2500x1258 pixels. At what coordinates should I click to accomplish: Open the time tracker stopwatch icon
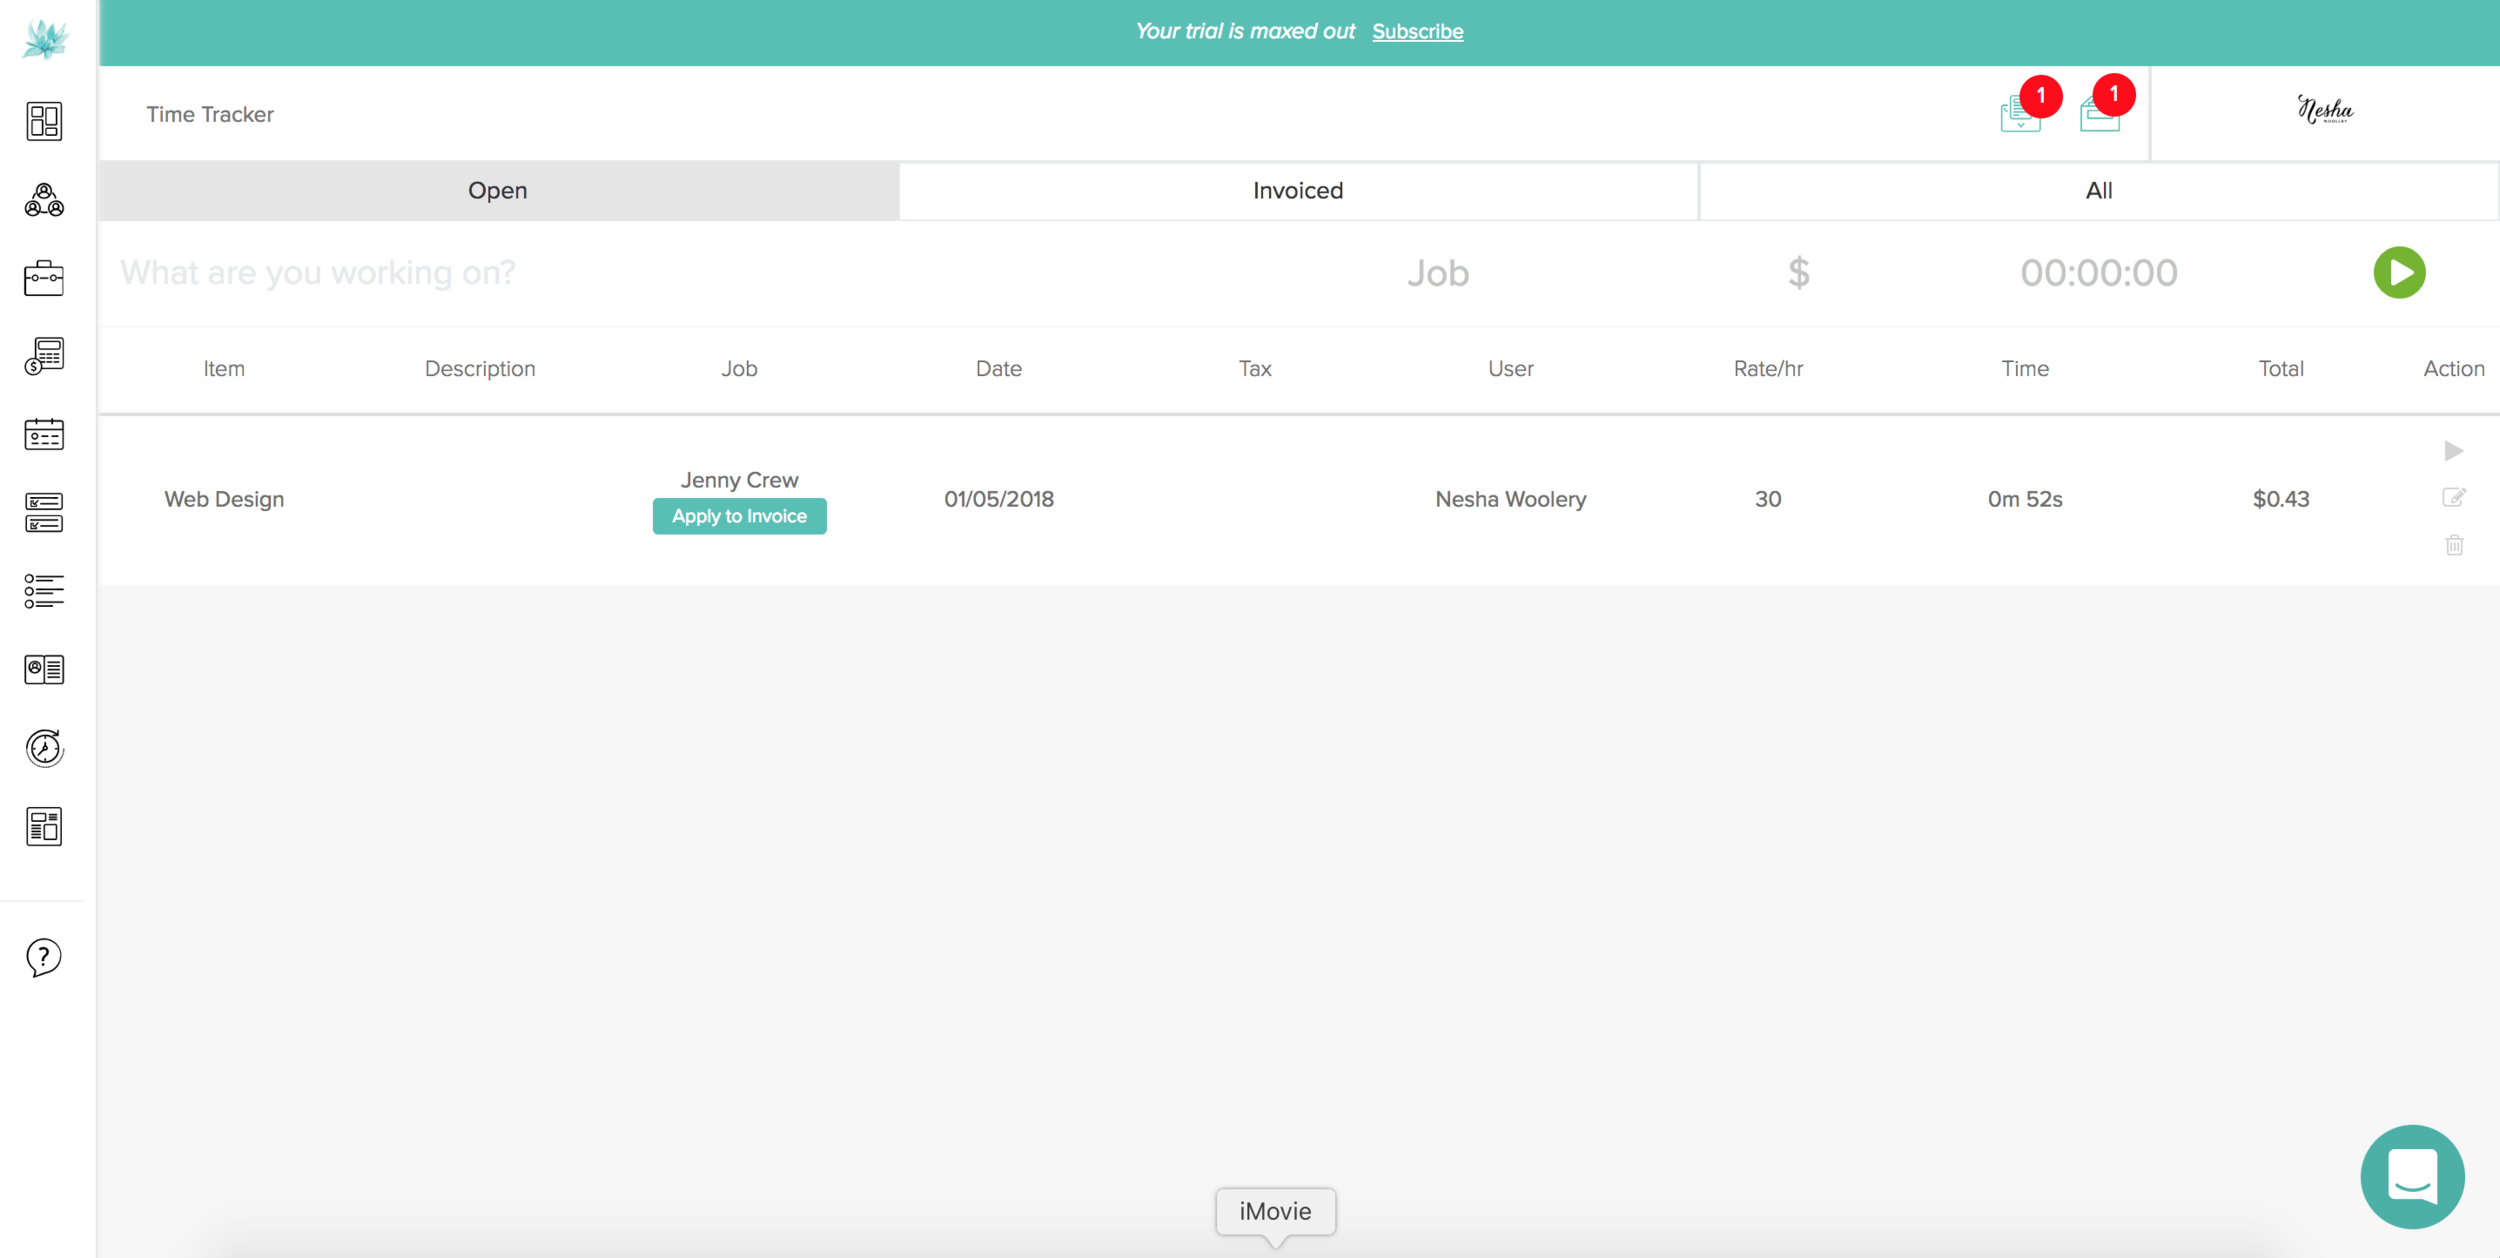coord(44,748)
